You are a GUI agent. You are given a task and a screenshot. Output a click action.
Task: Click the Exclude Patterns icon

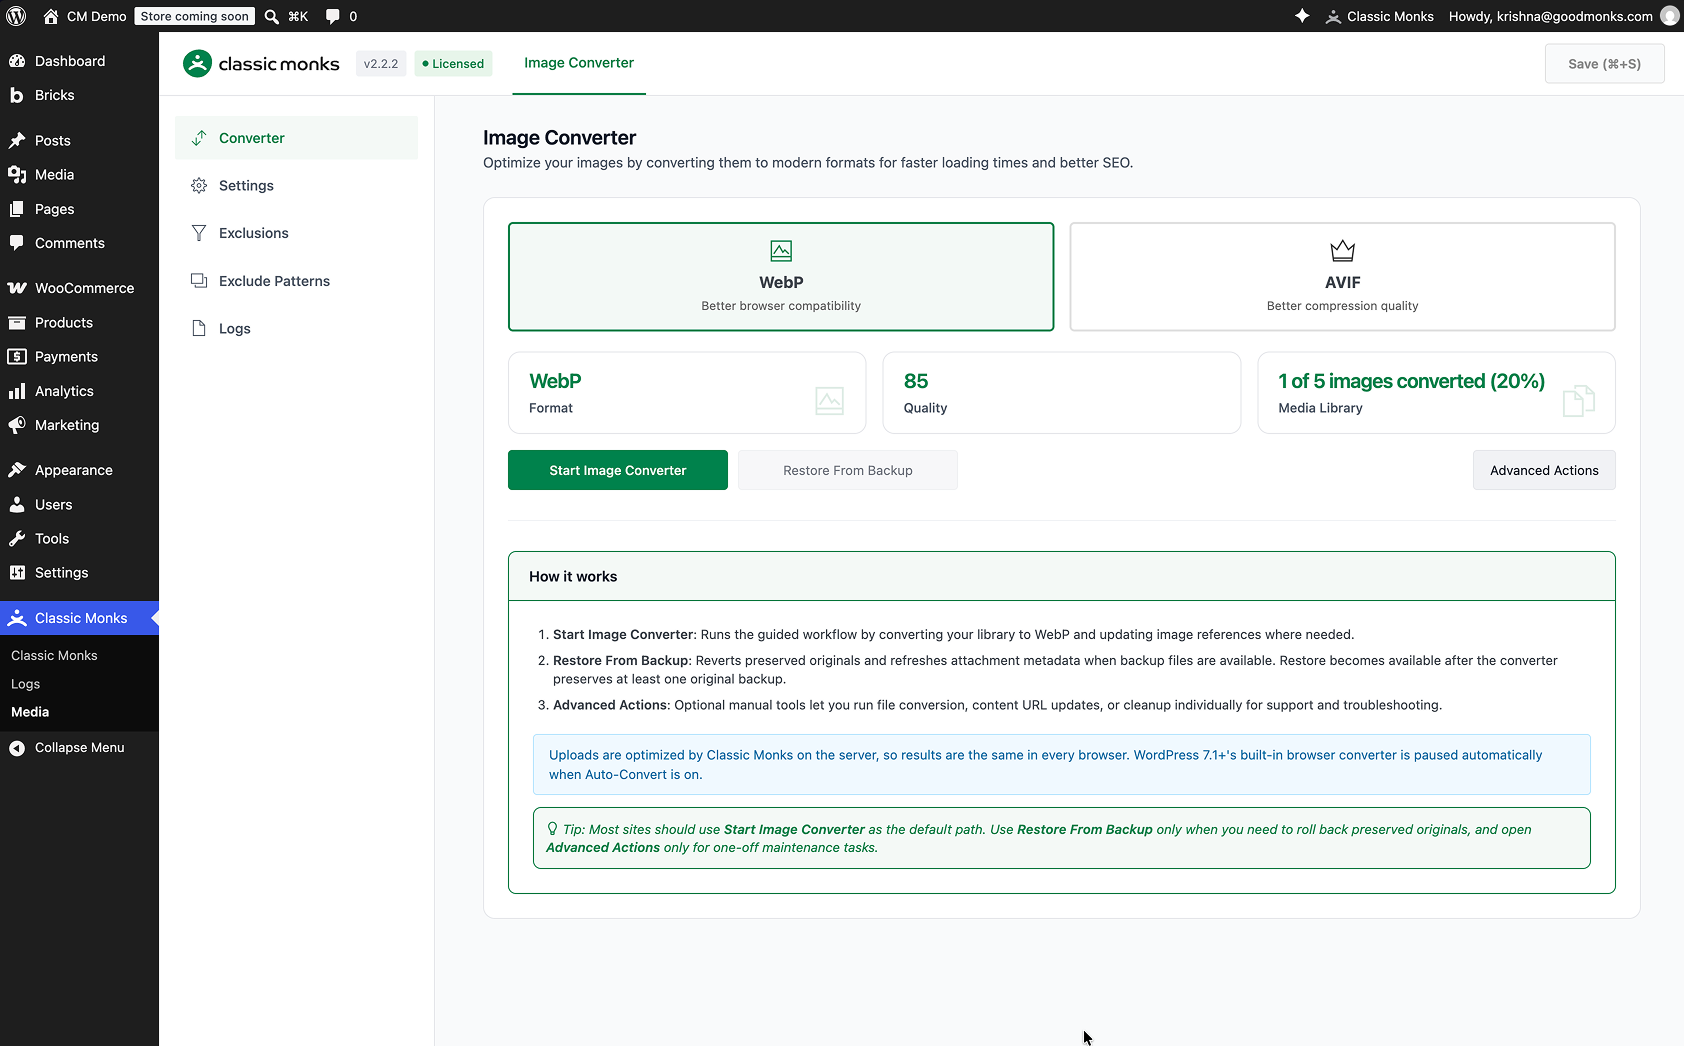tap(199, 281)
